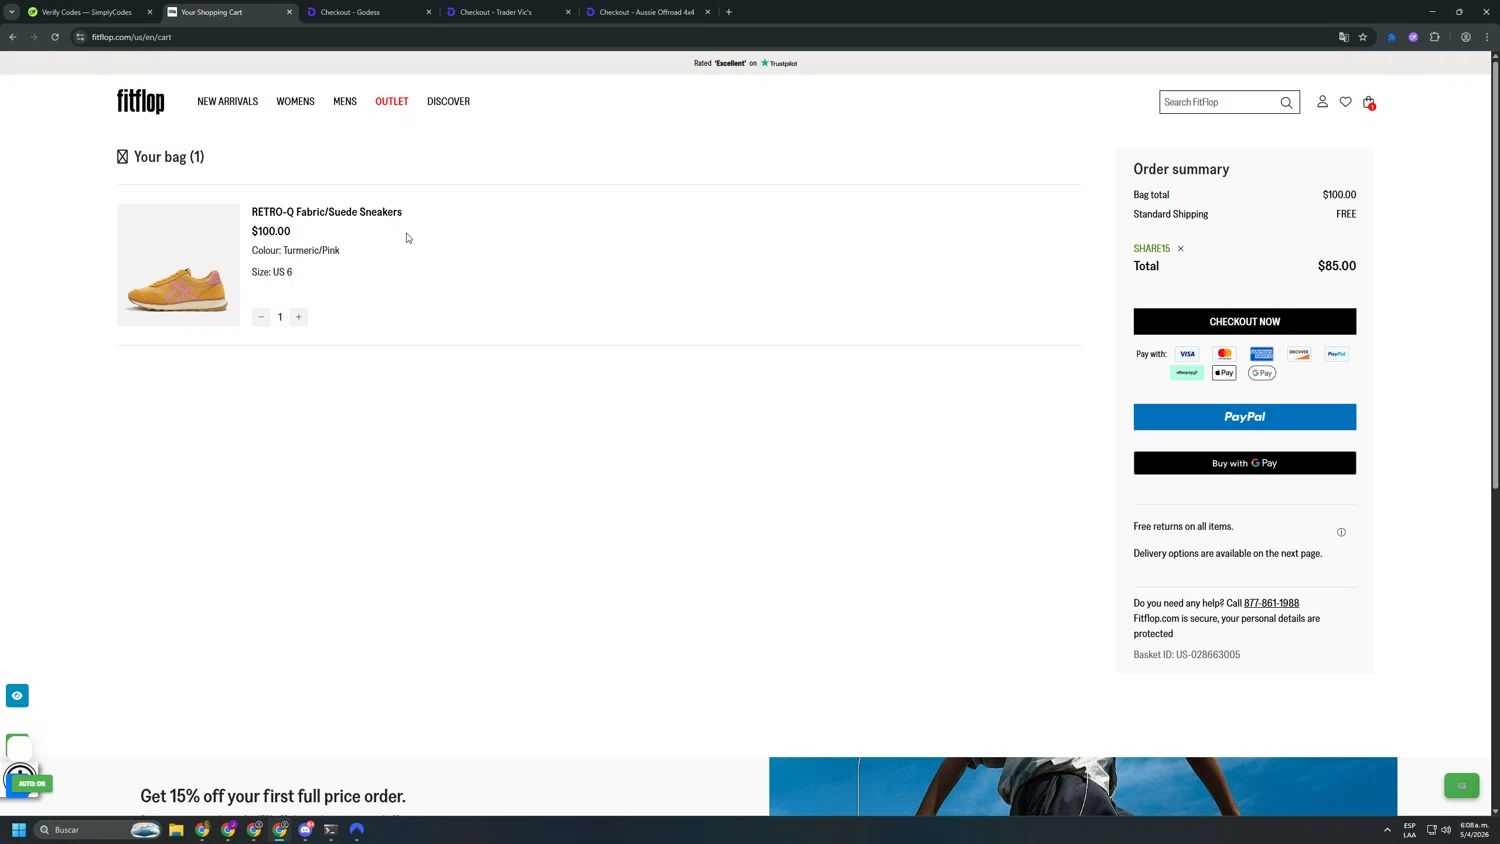1500x844 pixels.
Task: Decrease sneaker quantity with minus button
Action: (261, 317)
